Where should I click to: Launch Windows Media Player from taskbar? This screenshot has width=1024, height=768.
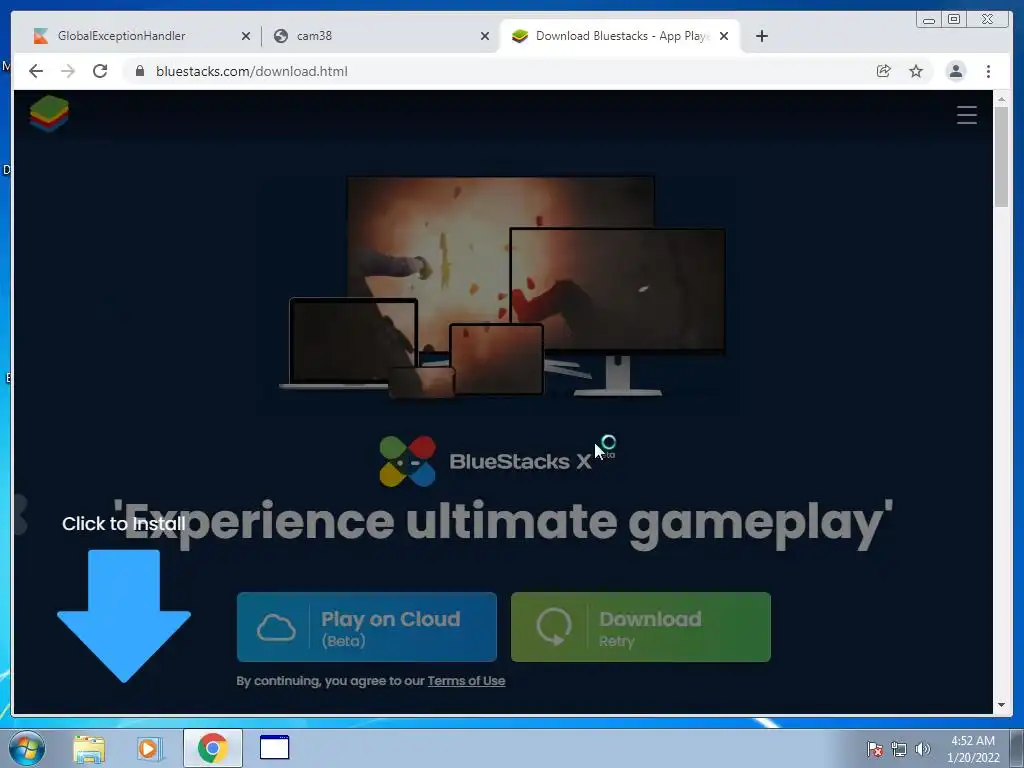coord(149,748)
